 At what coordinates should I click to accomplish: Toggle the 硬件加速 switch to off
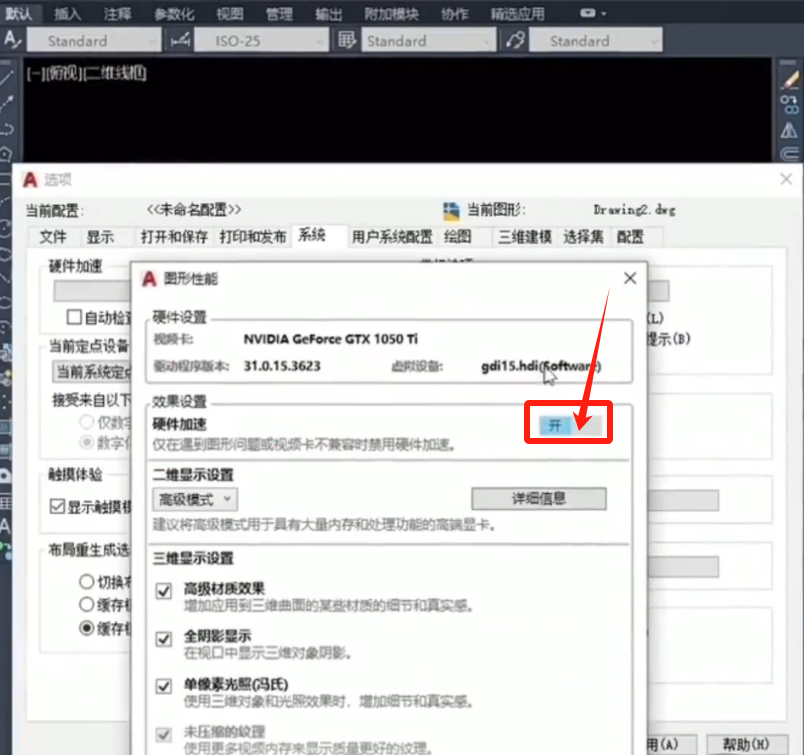pyautogui.click(x=568, y=424)
